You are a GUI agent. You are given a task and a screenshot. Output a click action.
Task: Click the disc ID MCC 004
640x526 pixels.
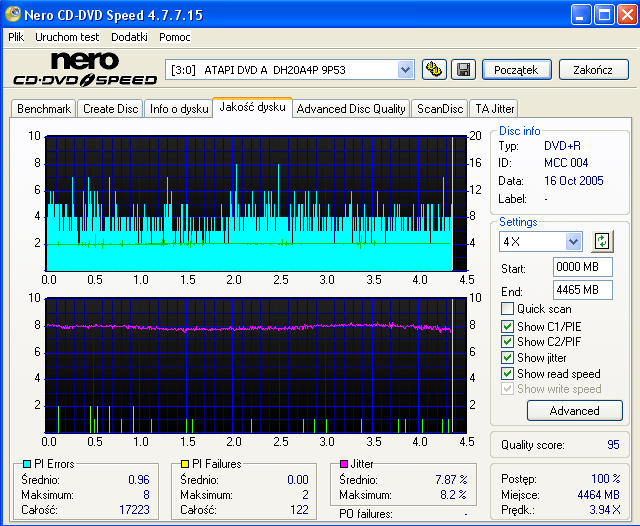pos(566,163)
